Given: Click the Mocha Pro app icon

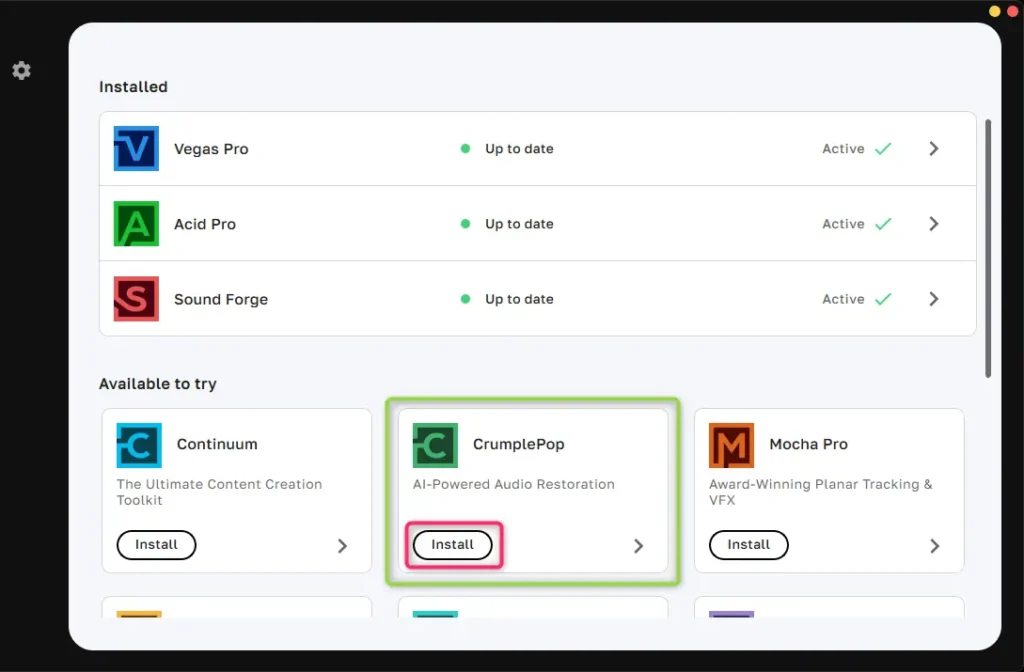Looking at the screenshot, I should coord(731,445).
